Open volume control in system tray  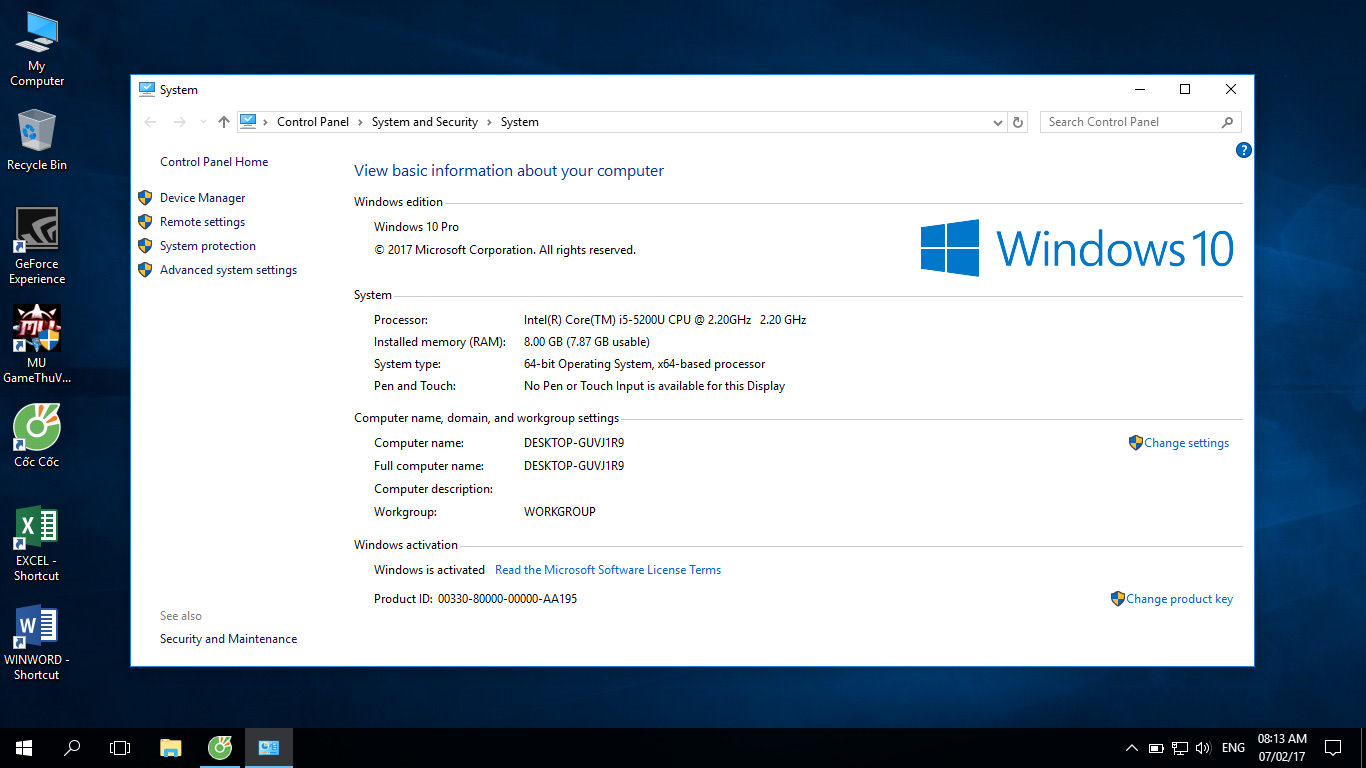1203,748
